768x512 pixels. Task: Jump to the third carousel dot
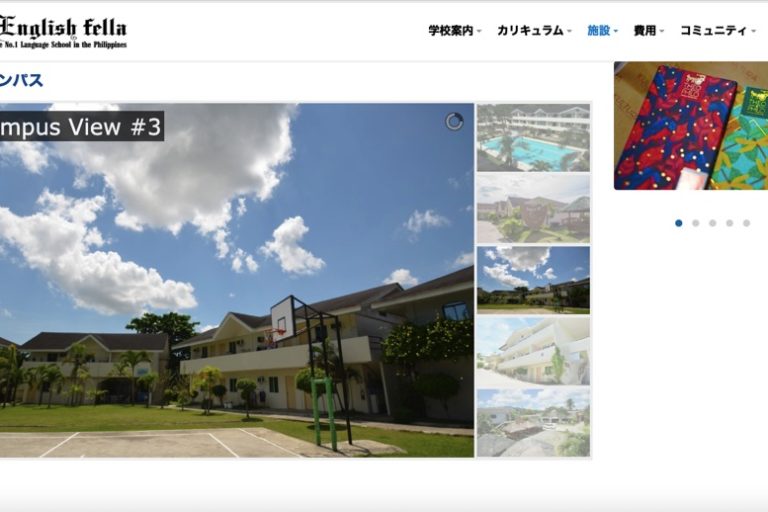pos(713,223)
